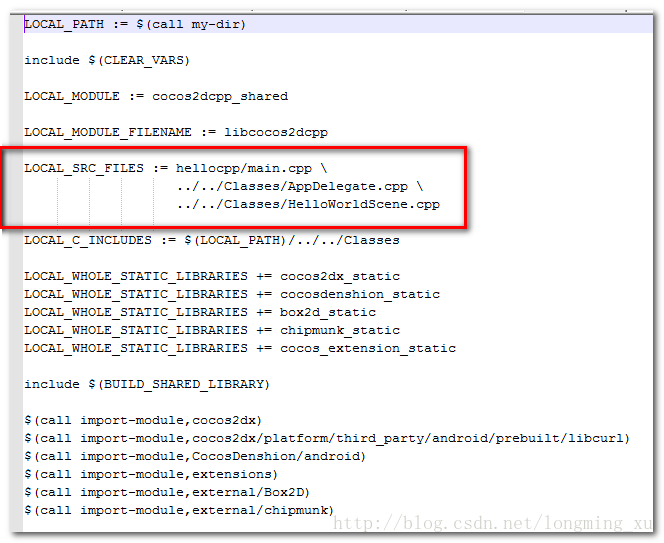
Task: Click the 'external/chipmunk' import line
Action: pyautogui.click(x=179, y=510)
